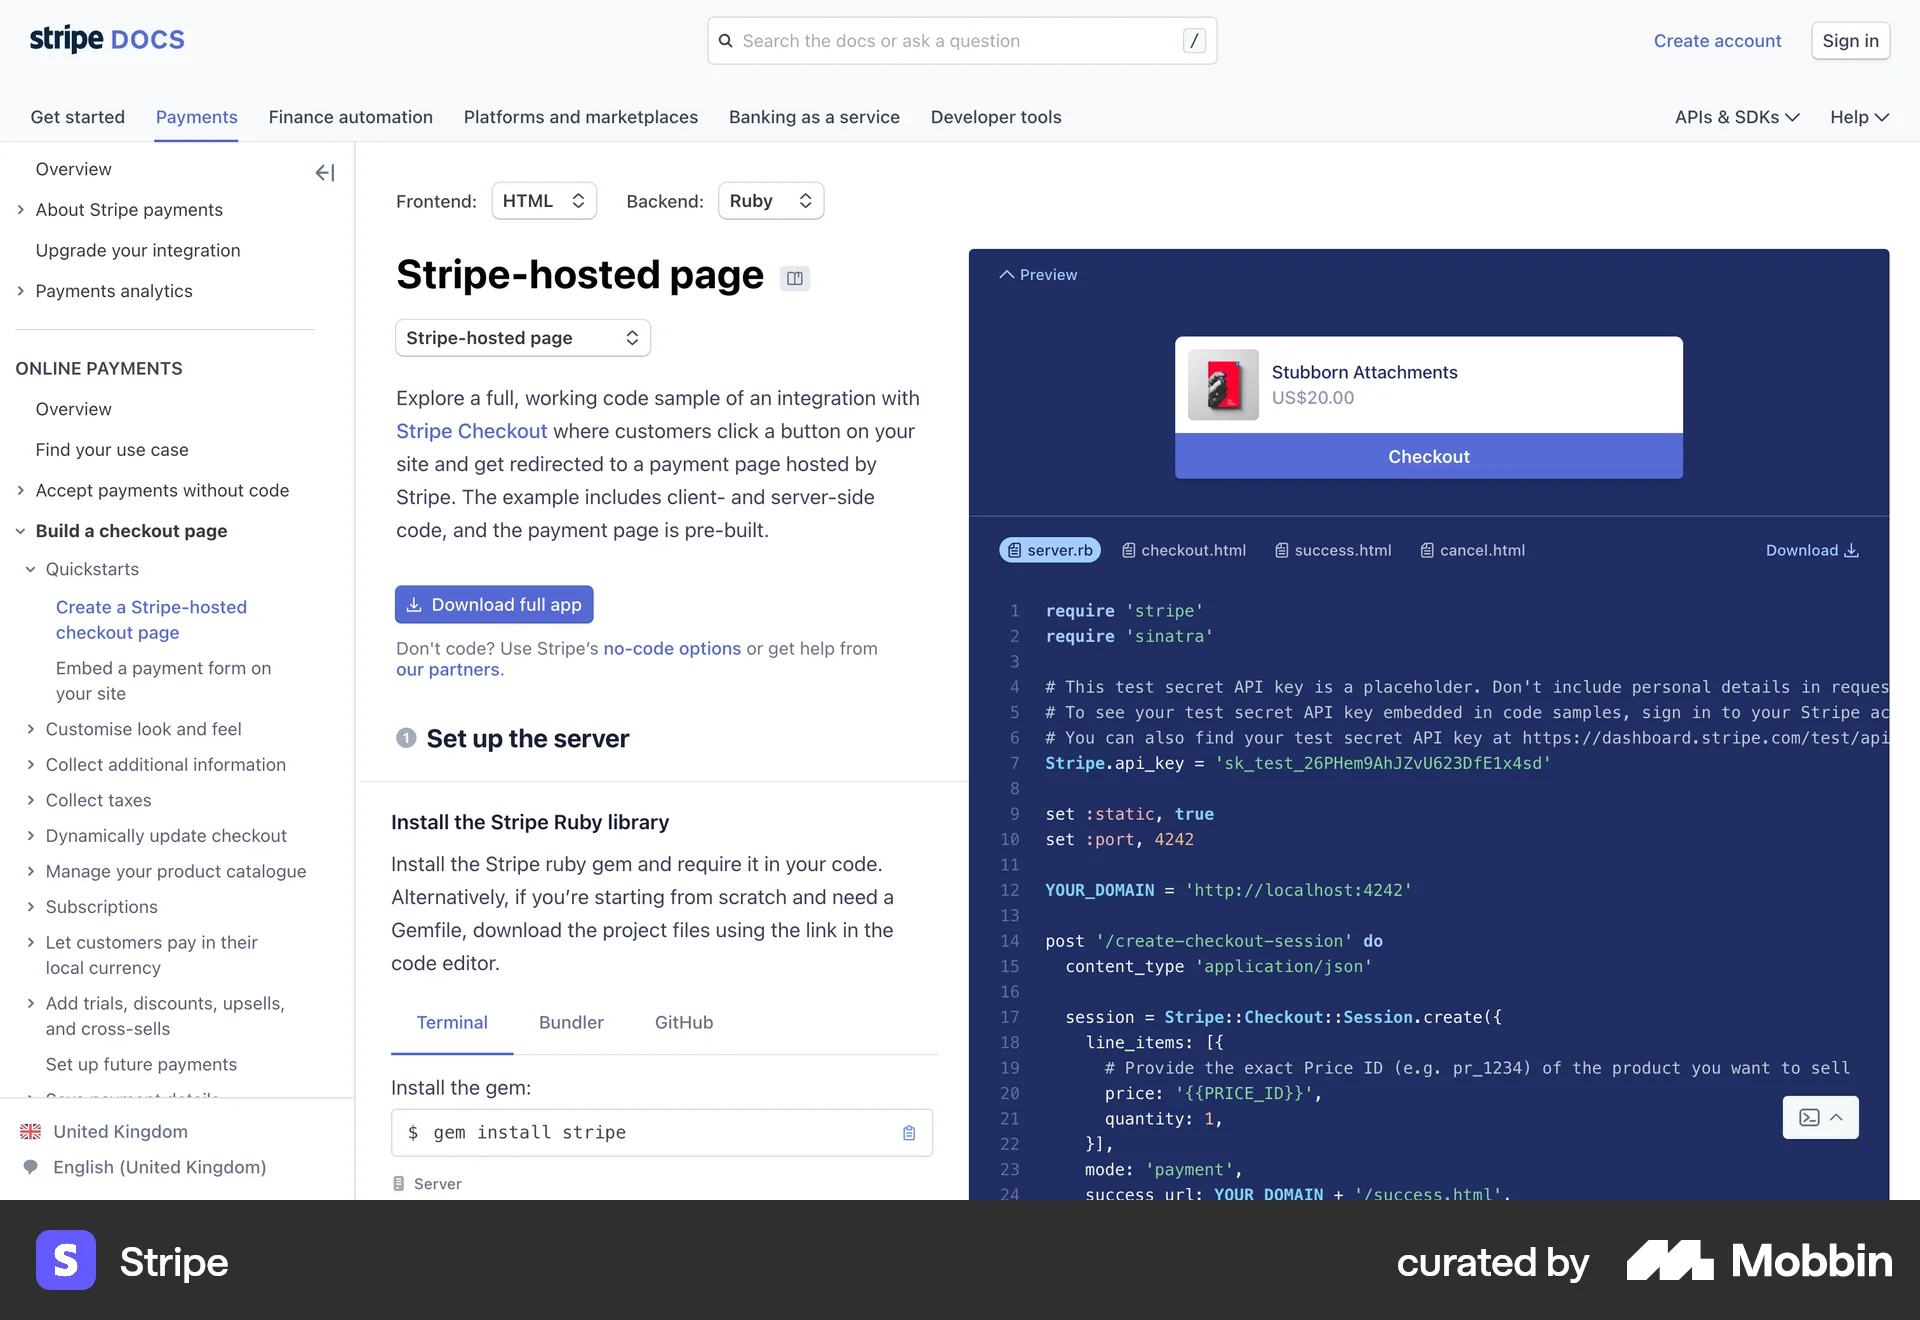Collapse the left sidebar using the arrow icon

click(324, 172)
